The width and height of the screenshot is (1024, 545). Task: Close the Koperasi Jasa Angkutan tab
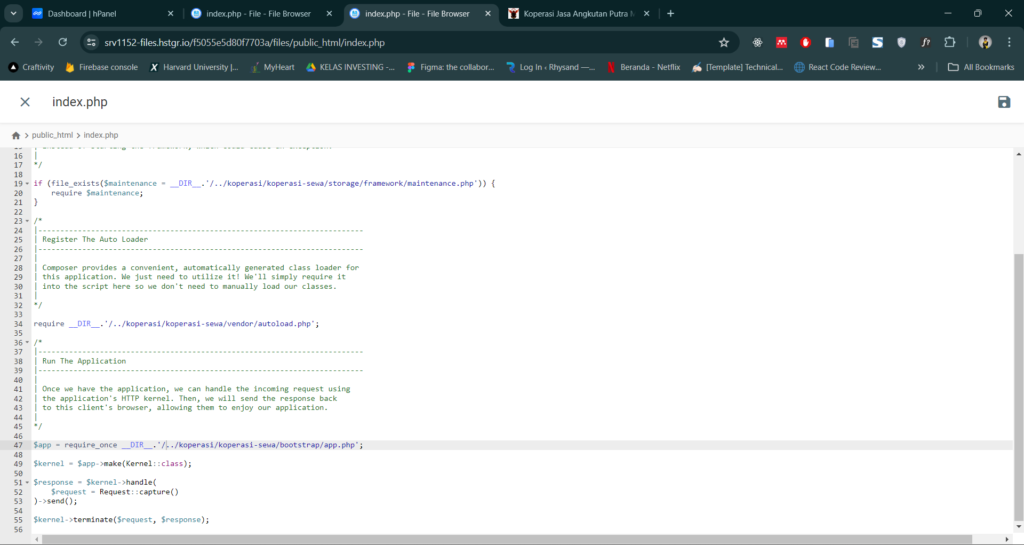[647, 13]
